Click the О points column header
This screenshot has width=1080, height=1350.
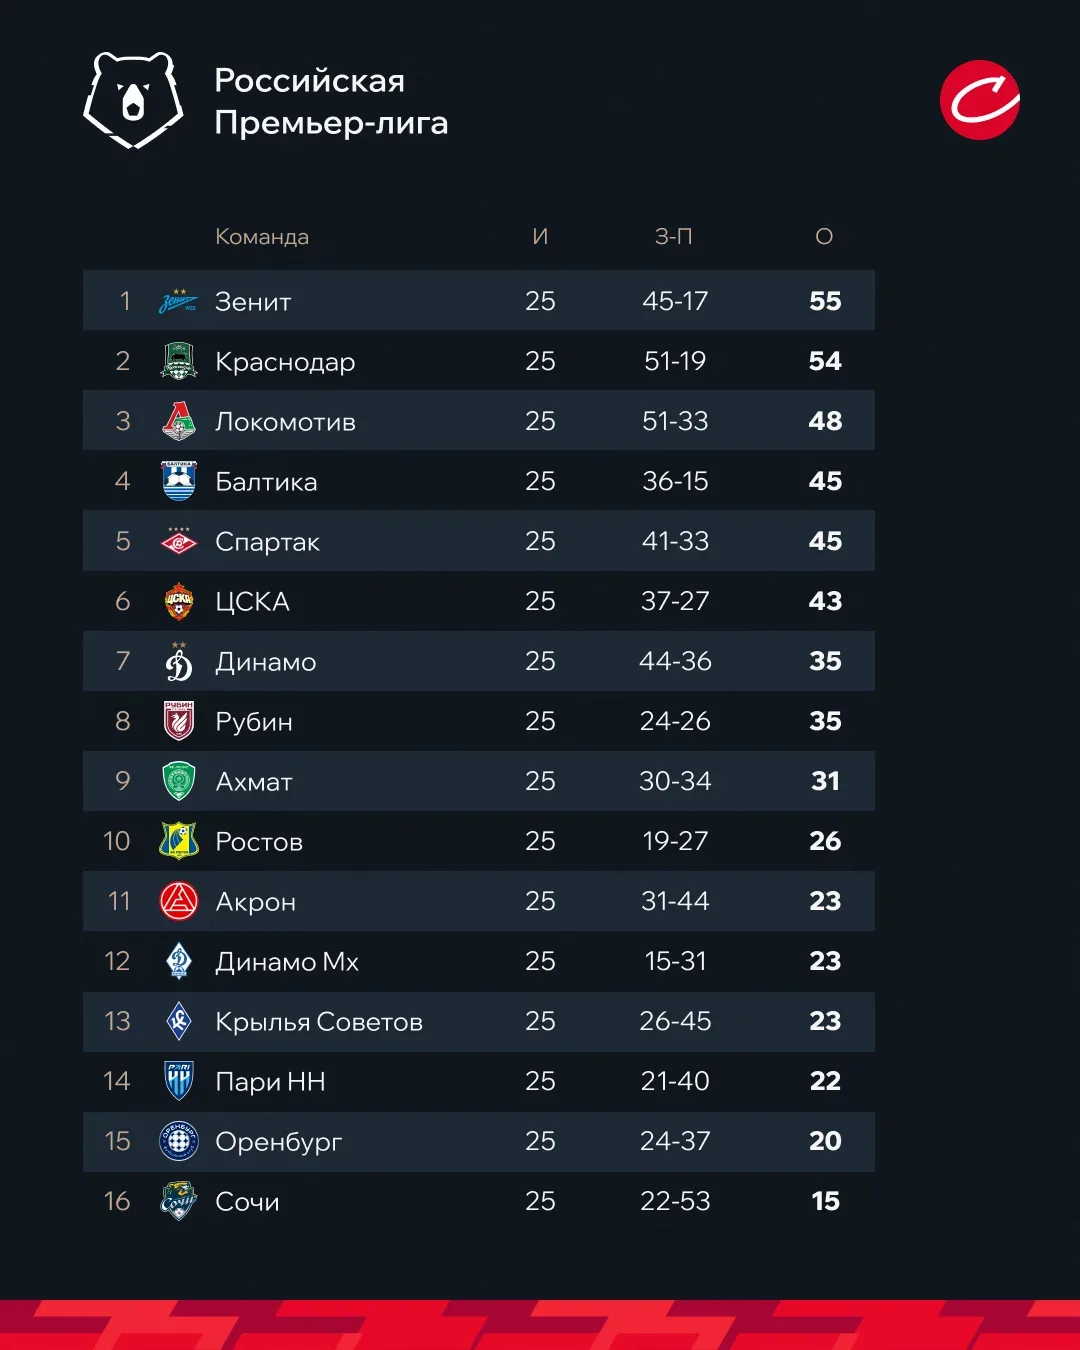824,237
